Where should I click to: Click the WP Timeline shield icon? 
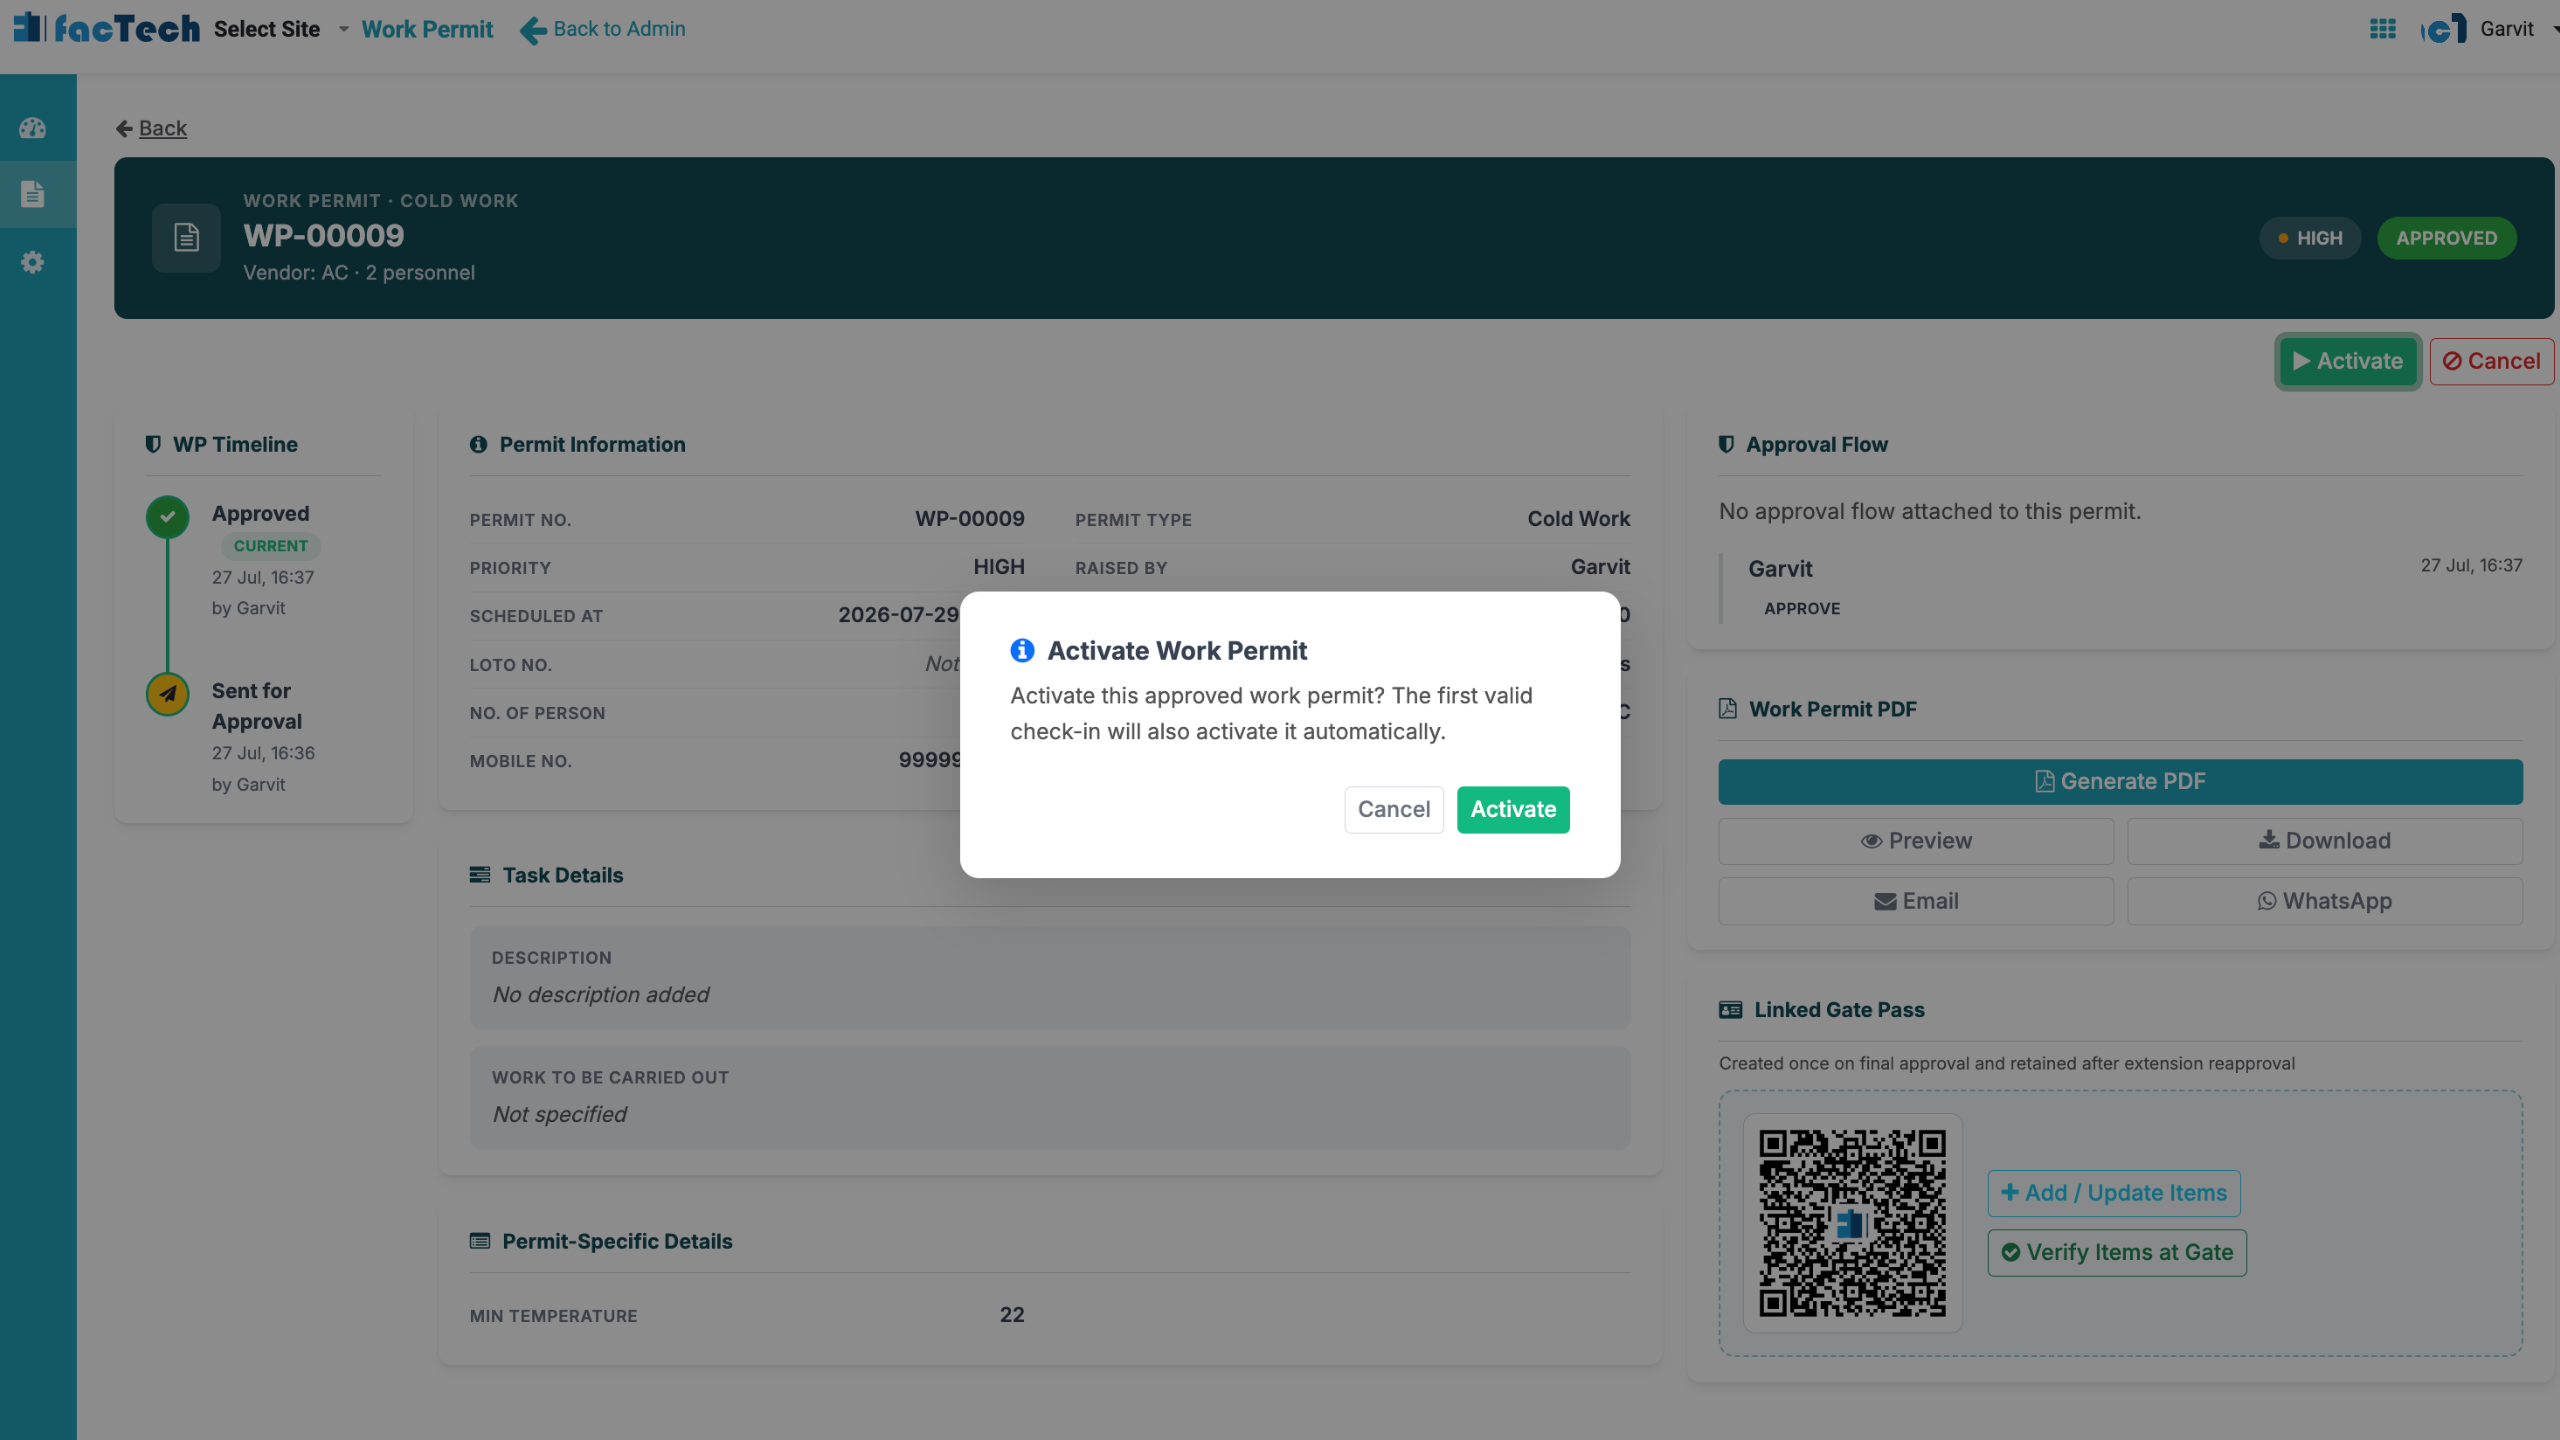click(x=153, y=444)
